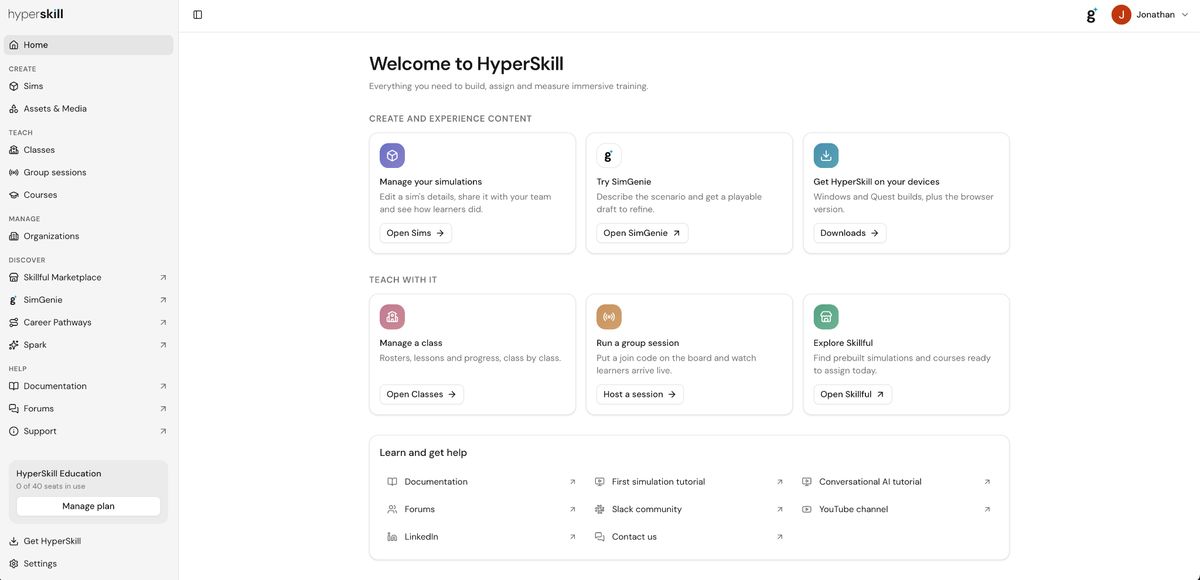Click the blue download card icon

(826, 156)
